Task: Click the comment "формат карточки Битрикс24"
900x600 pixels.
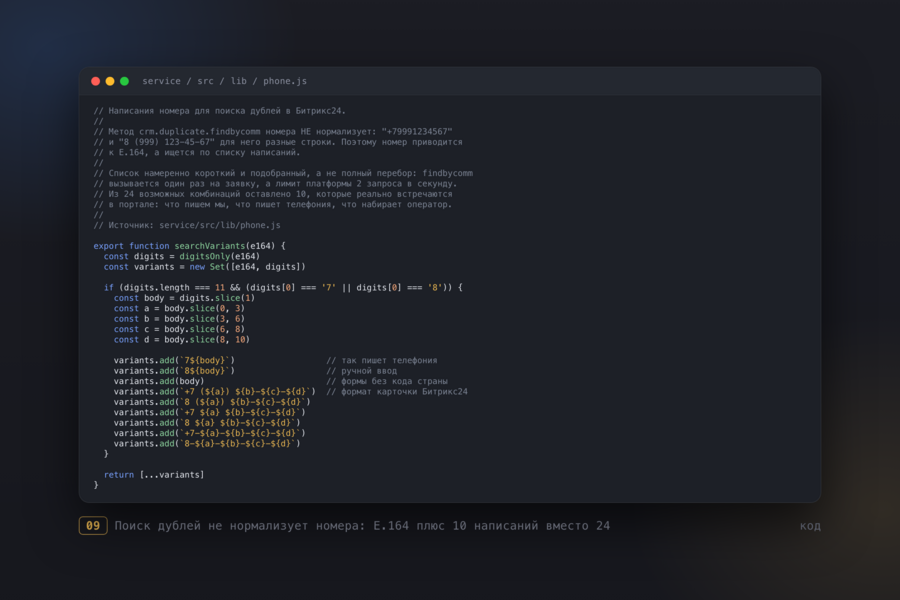Action: [397, 391]
